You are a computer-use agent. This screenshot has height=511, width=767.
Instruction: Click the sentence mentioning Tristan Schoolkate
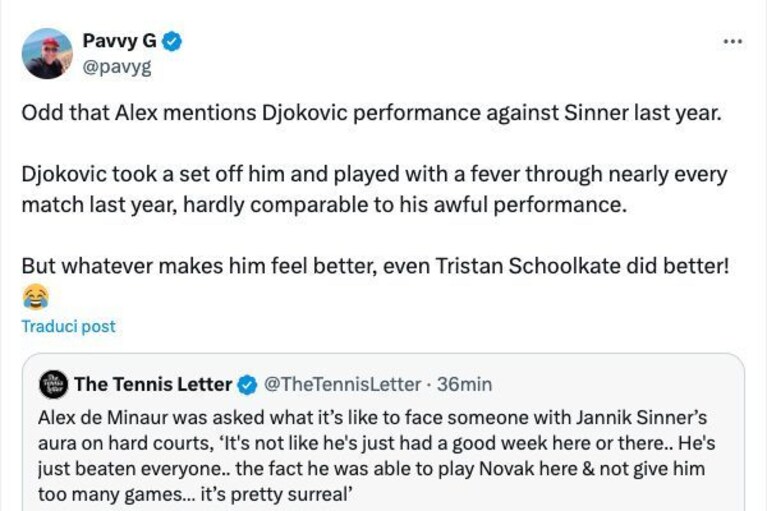(x=375, y=267)
